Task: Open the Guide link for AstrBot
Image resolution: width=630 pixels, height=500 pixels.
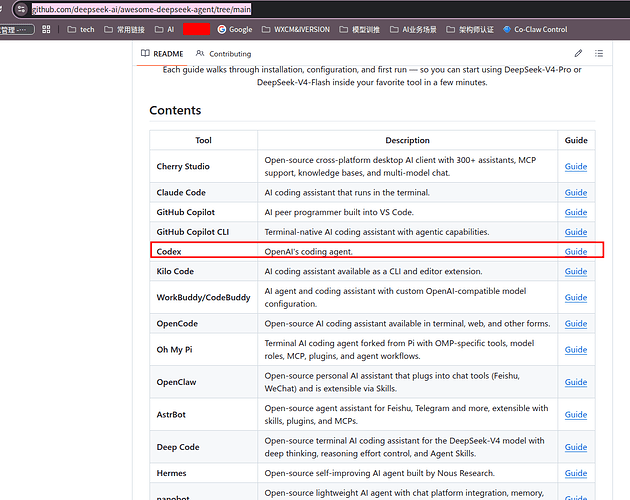Action: click(576, 415)
